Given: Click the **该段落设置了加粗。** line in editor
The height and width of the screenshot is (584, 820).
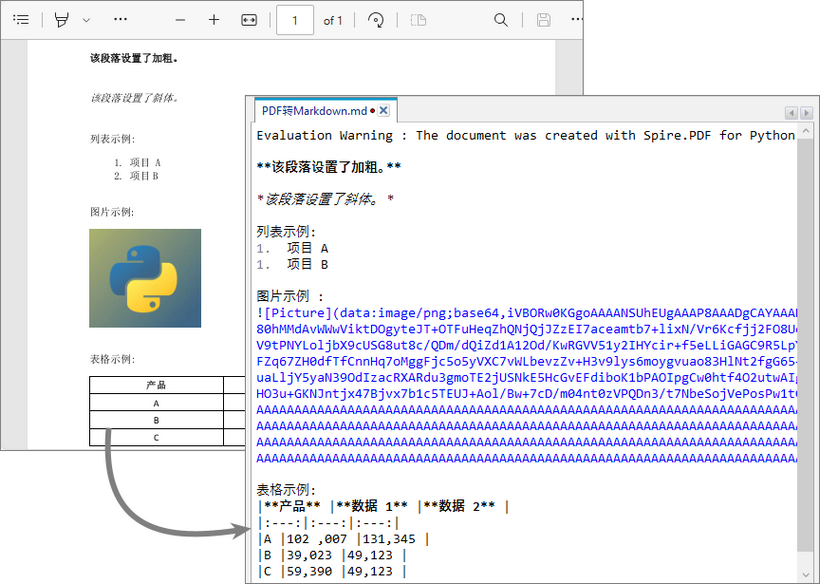Looking at the screenshot, I should point(328,167).
